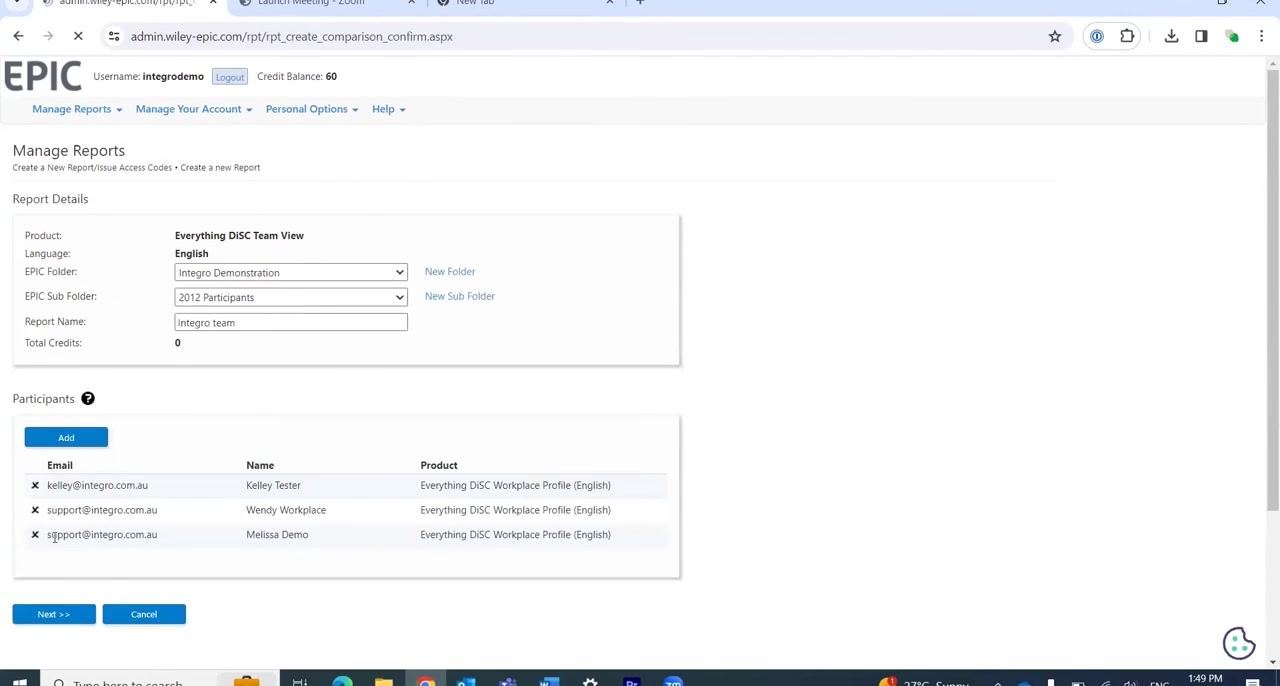Click the Add participants button

click(66, 437)
